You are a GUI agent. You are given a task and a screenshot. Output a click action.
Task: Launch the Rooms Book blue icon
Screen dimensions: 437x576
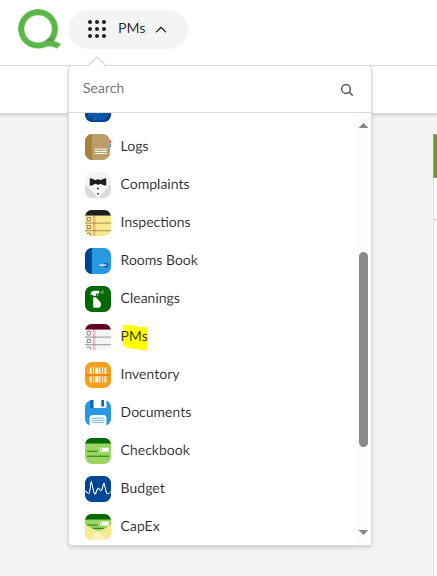(x=98, y=261)
